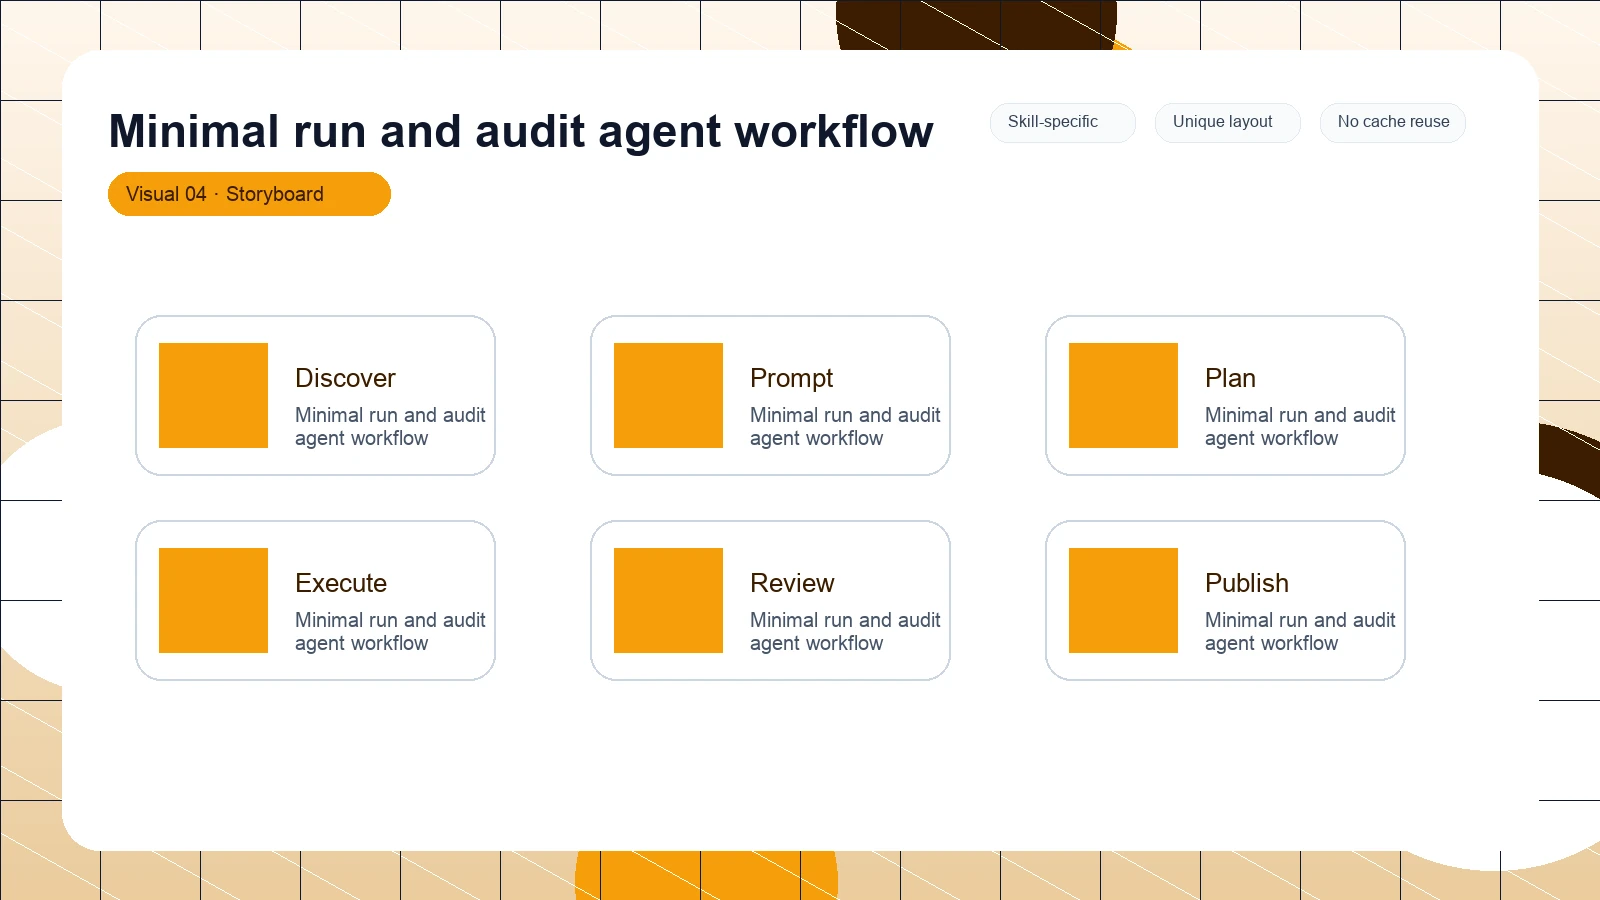This screenshot has width=1600, height=900.
Task: Click the Execute card title
Action: [x=341, y=583]
